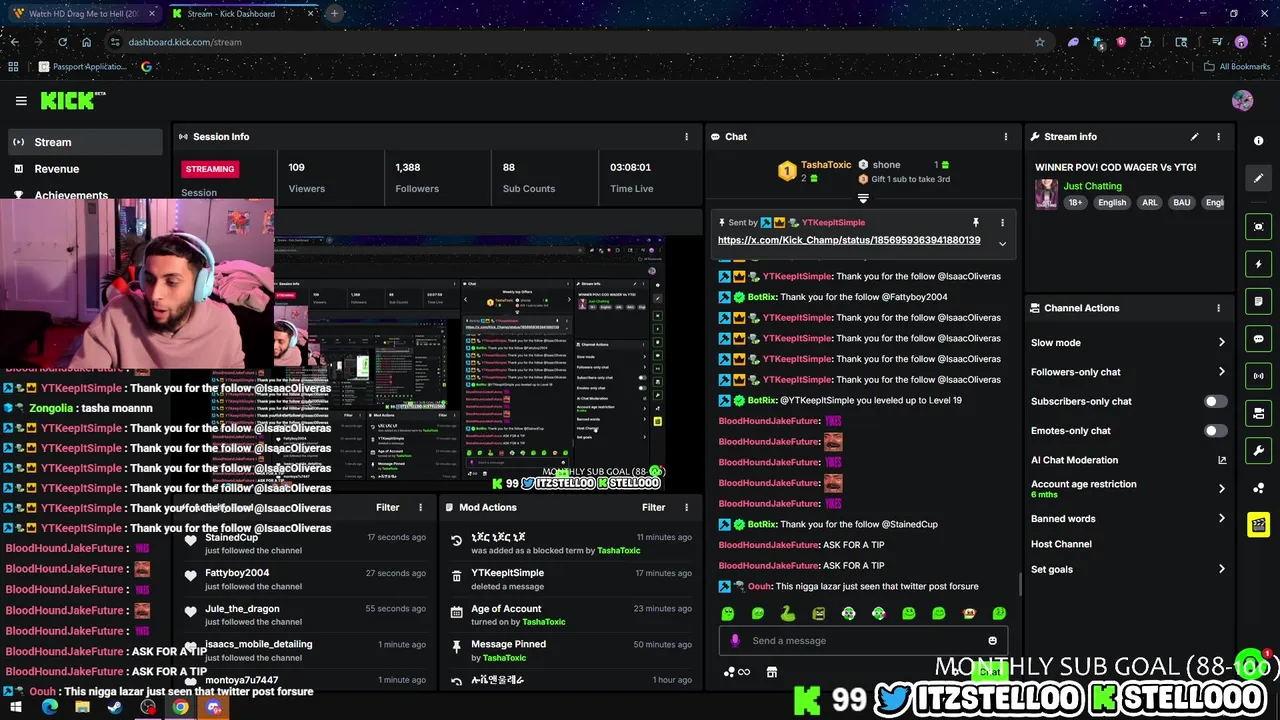Screen dimensions: 1280x720
Task: Open Filter dropdown in activity feed panel
Action: [387, 508]
